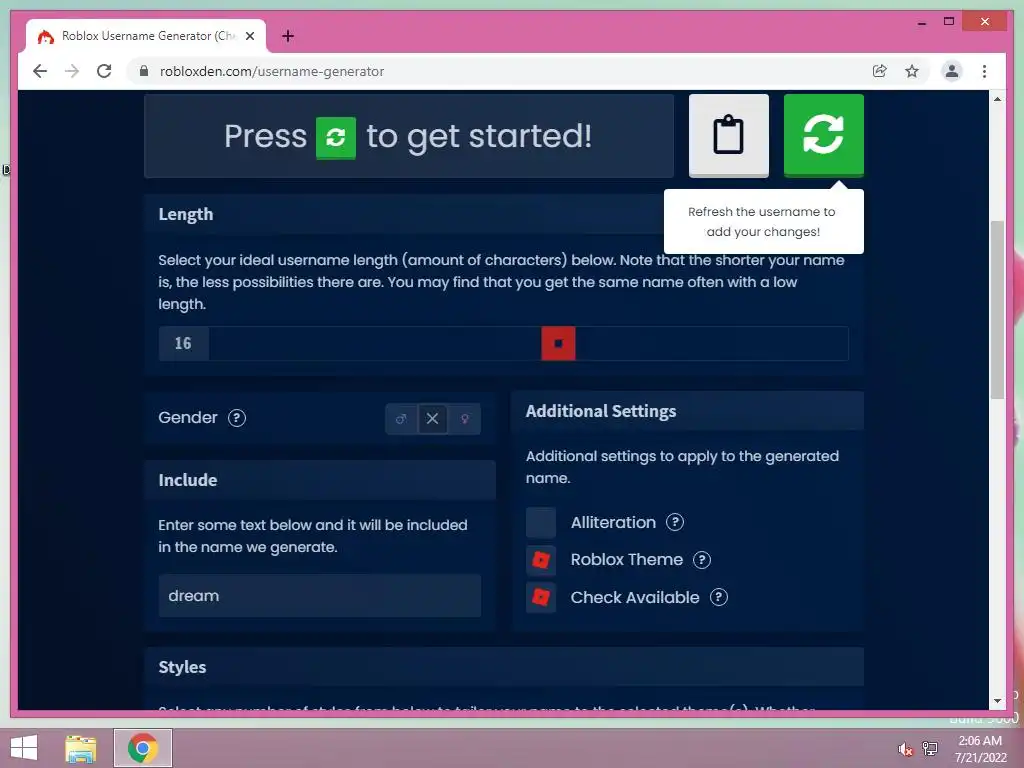Screen dimensions: 1024x768
Task: Copy username with the clipboard button
Action: point(729,135)
